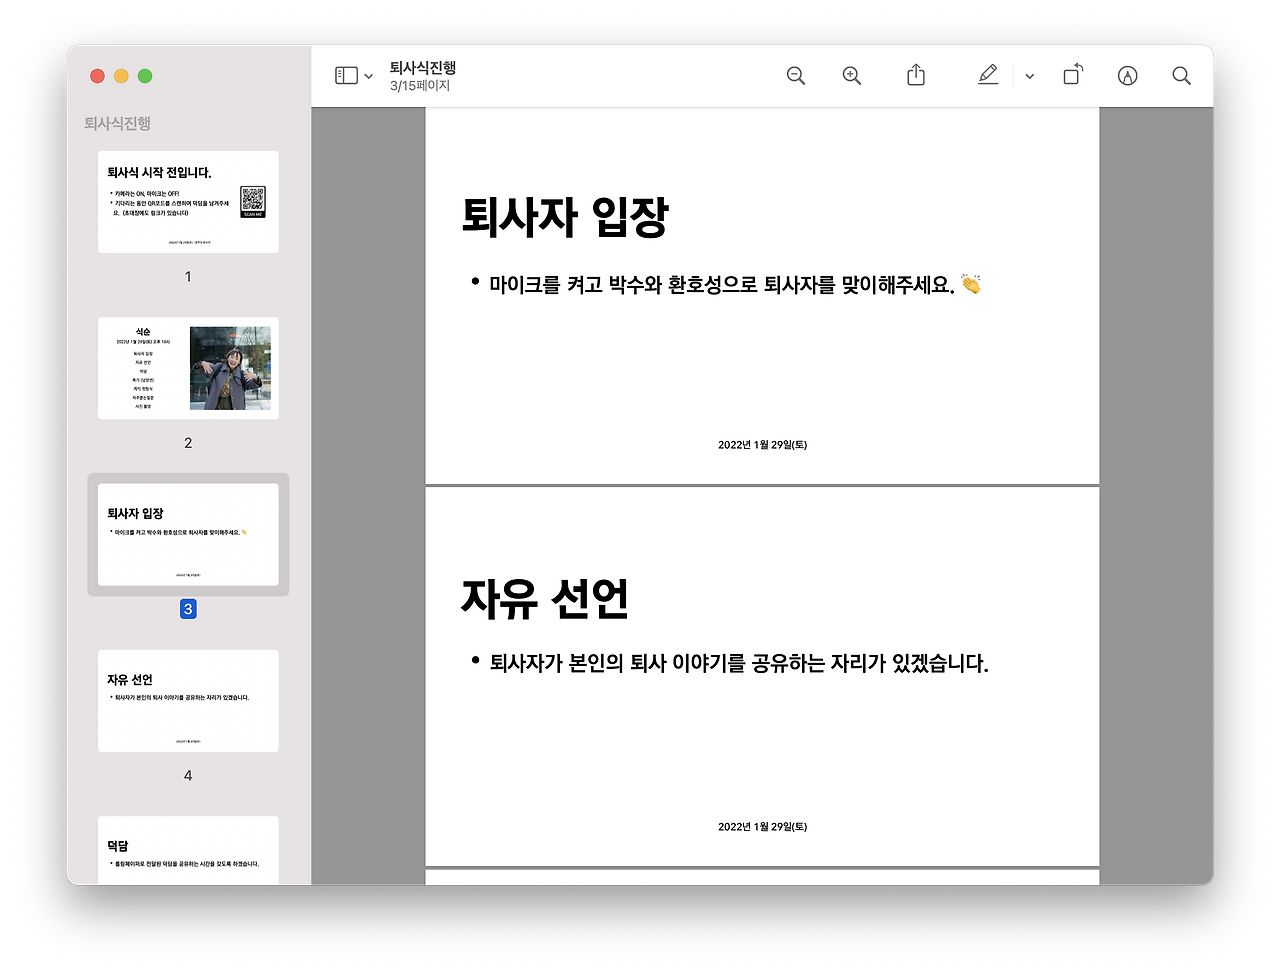Screen dimensions: 1280x973
Task: Toggle full screen with the green button
Action: (x=145, y=75)
